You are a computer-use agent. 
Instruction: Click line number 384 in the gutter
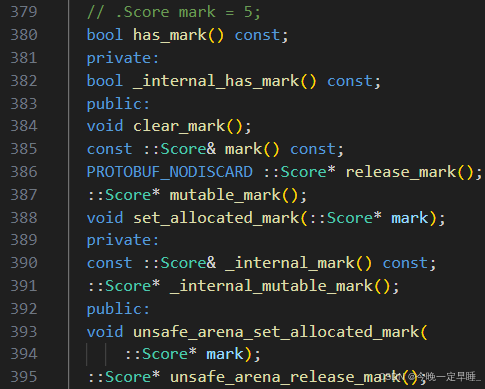point(24,126)
